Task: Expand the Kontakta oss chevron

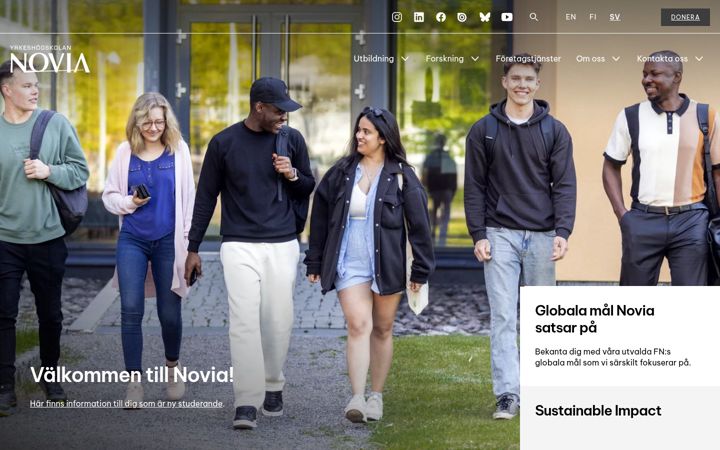Action: click(x=699, y=59)
